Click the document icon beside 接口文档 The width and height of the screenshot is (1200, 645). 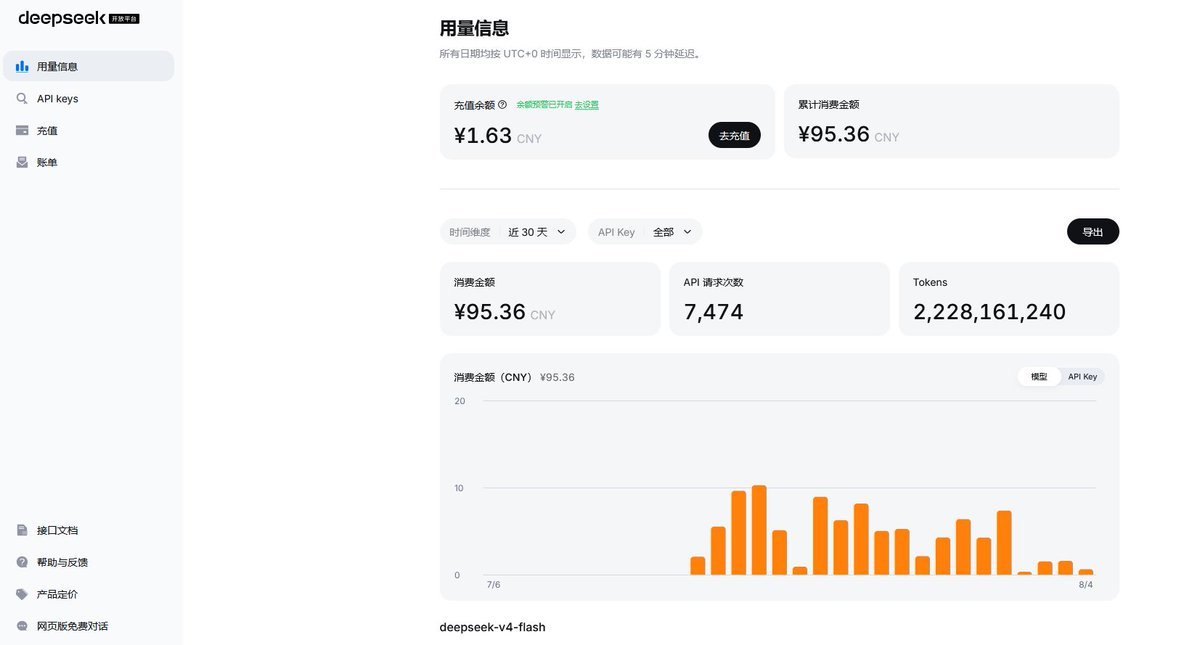[x=22, y=530]
